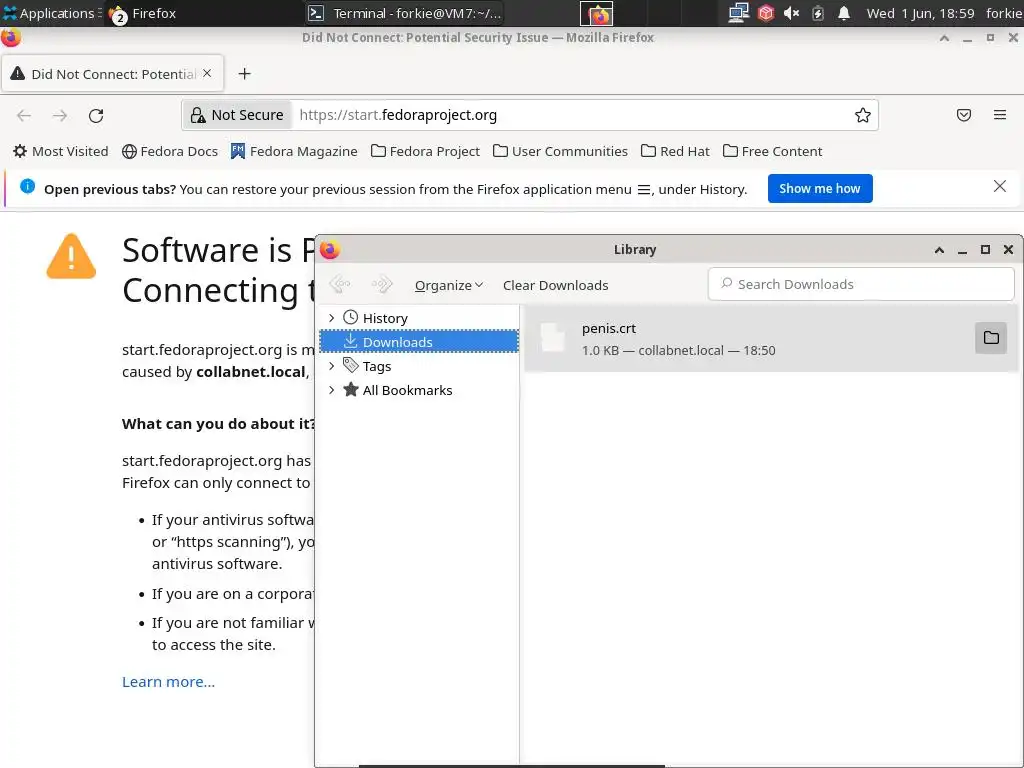This screenshot has height=768, width=1024.
Task: Dismiss the Open previous tabs notification
Action: (999, 186)
